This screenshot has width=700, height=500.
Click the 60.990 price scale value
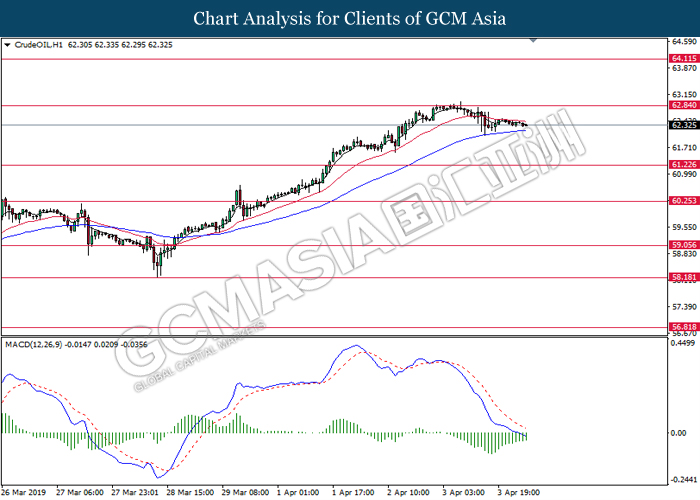pos(684,174)
